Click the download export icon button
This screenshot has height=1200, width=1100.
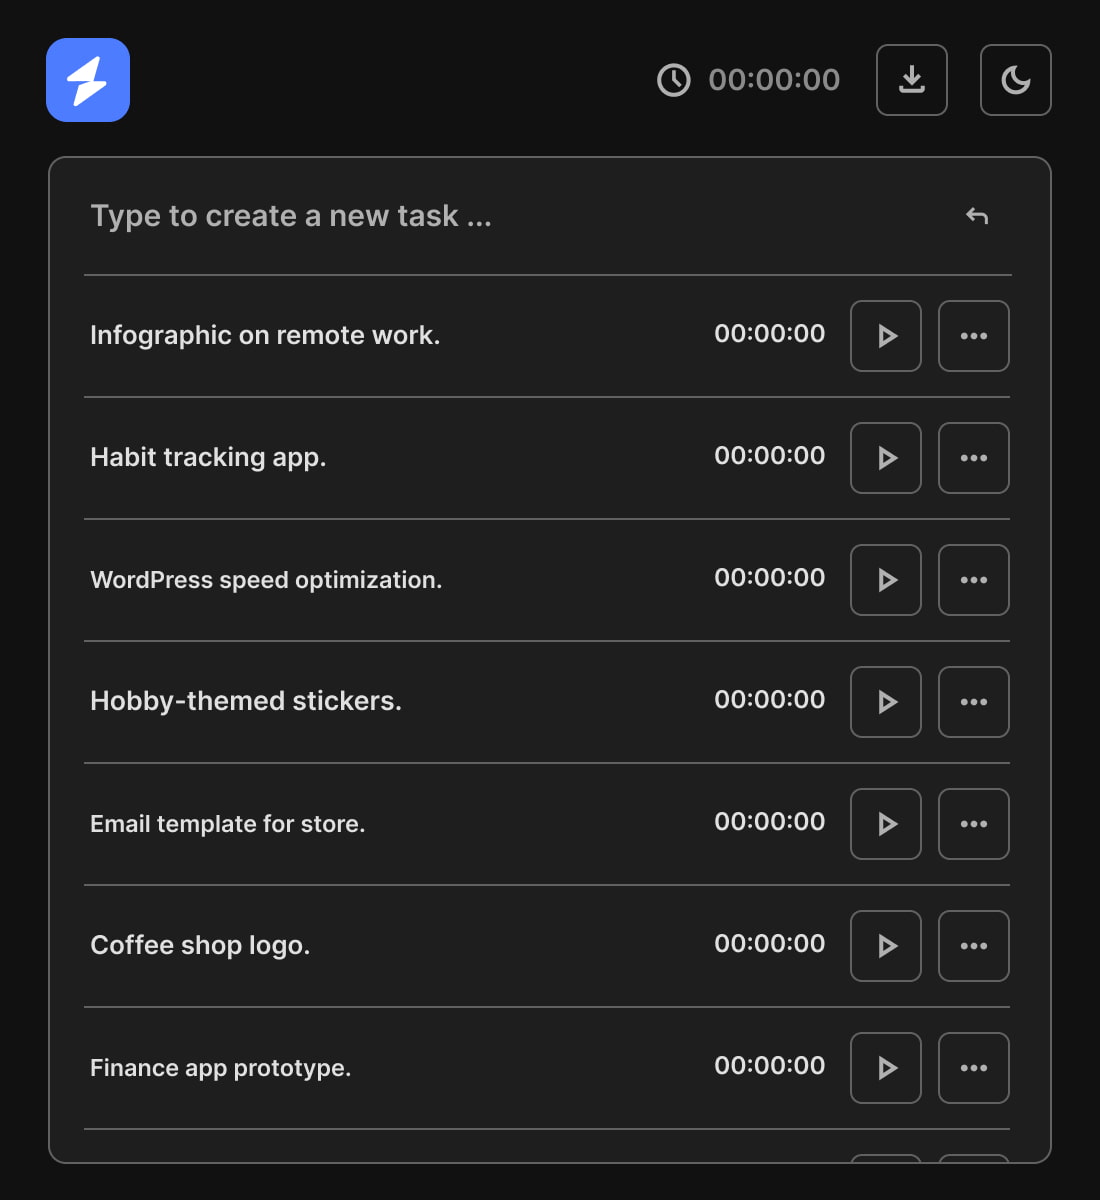pos(911,80)
